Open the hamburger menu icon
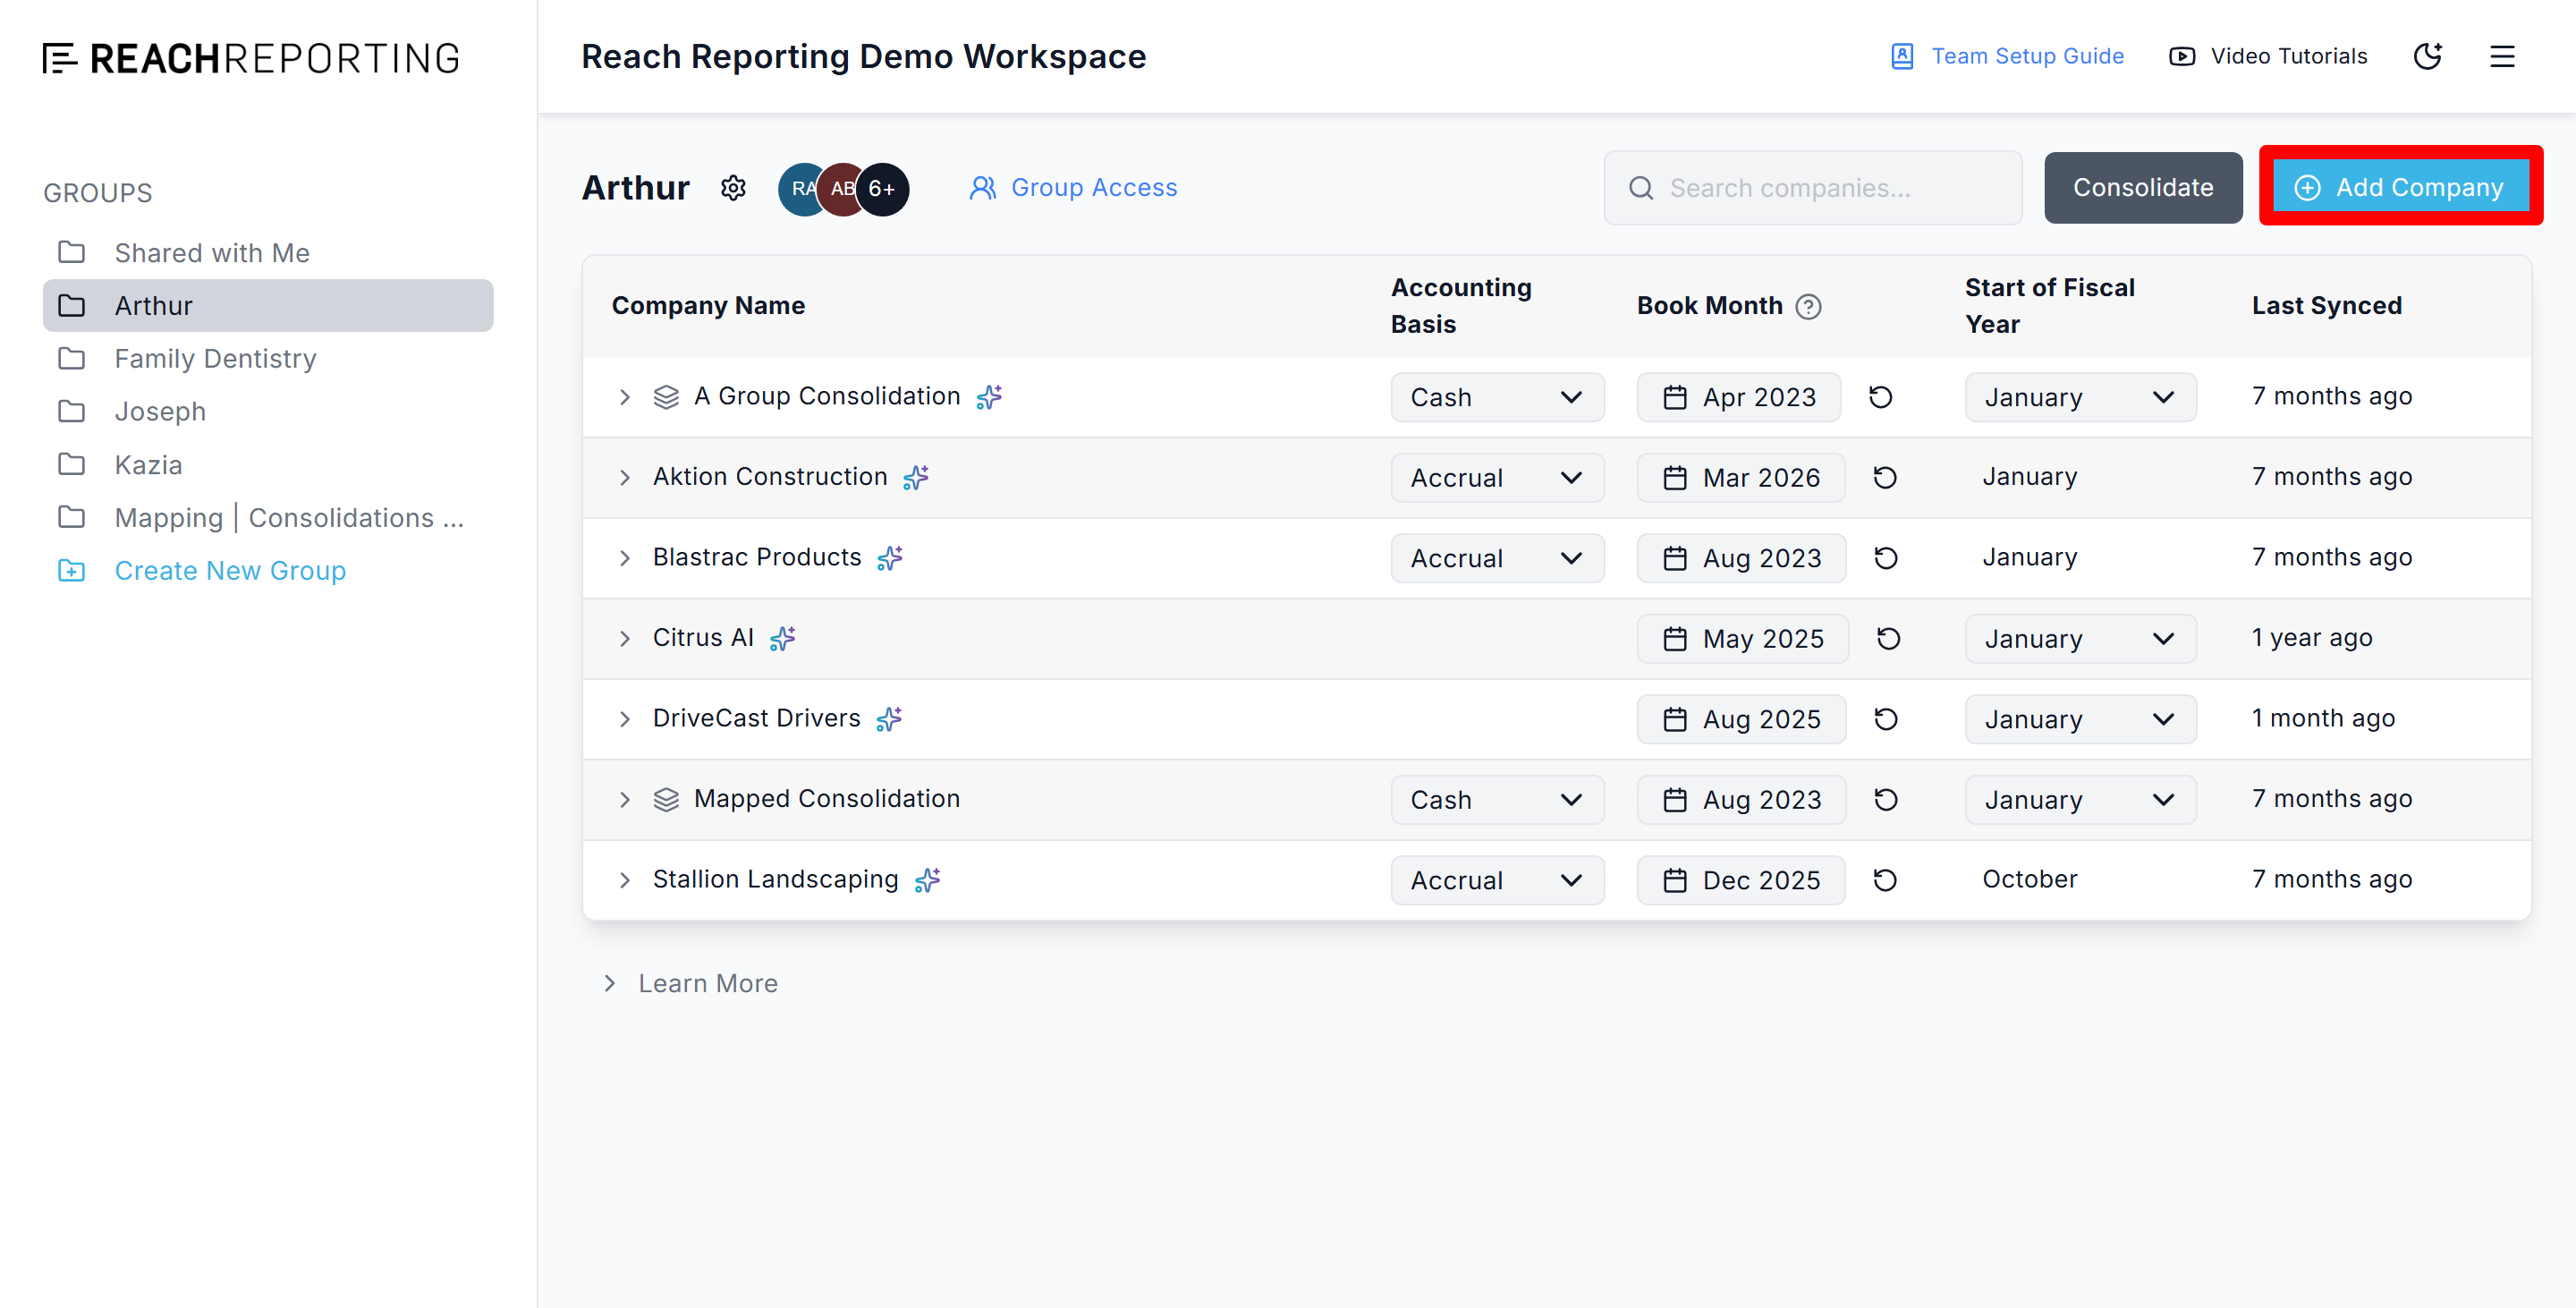 [x=2501, y=56]
